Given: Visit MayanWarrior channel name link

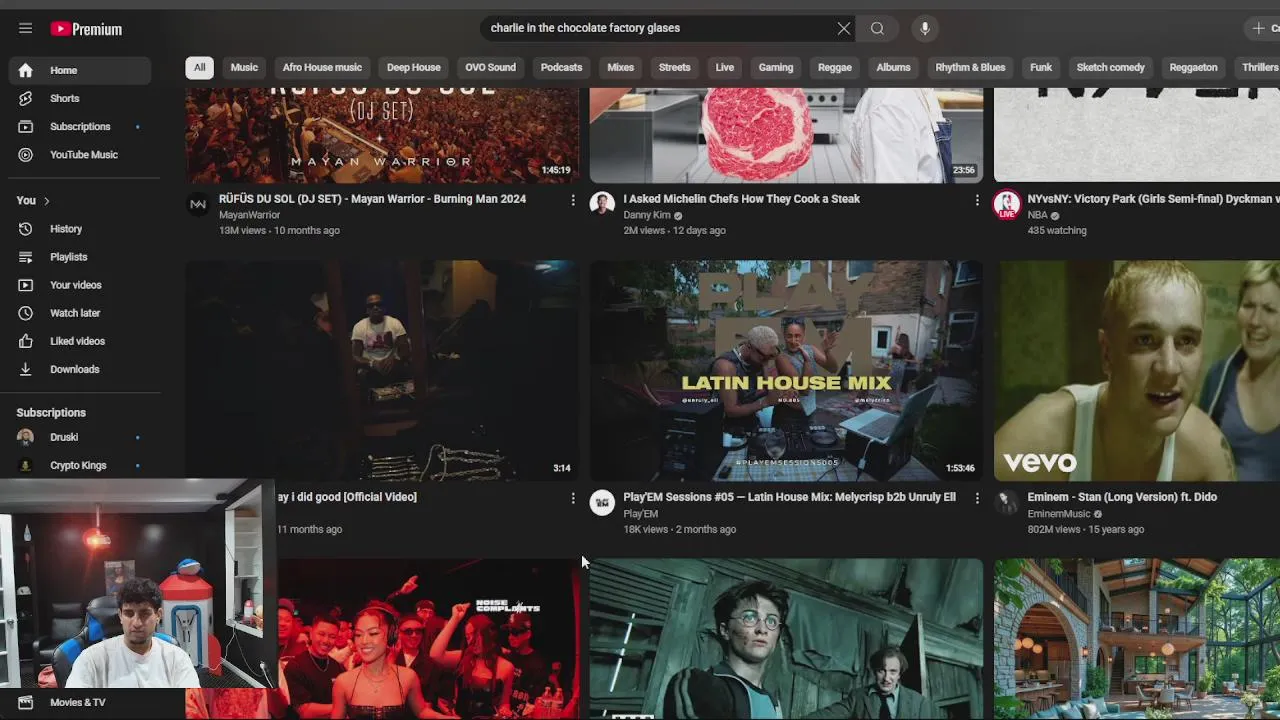Looking at the screenshot, I should click(x=249, y=215).
